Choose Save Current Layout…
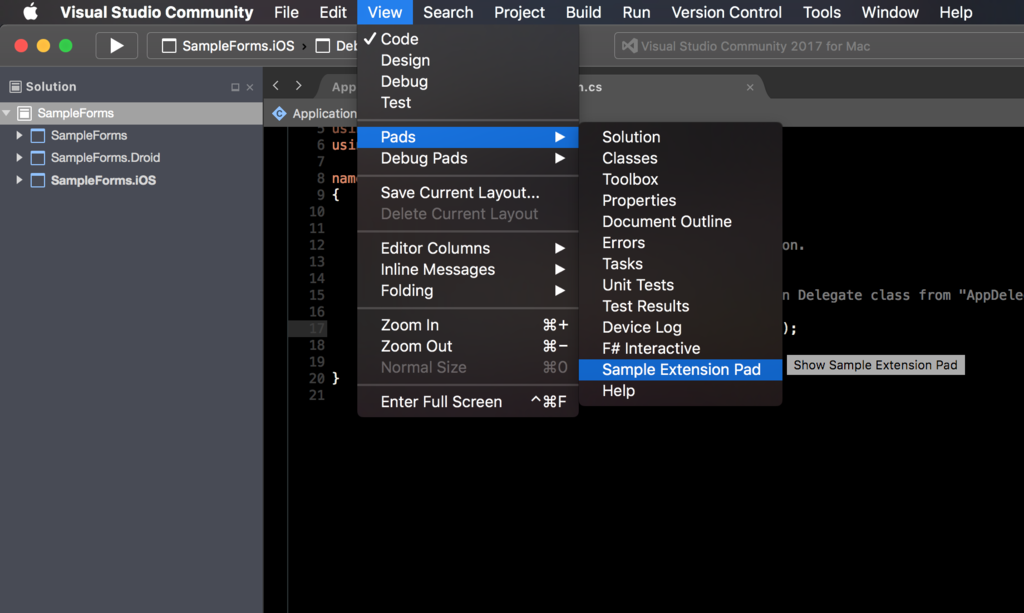The height and width of the screenshot is (613, 1024). (468, 193)
